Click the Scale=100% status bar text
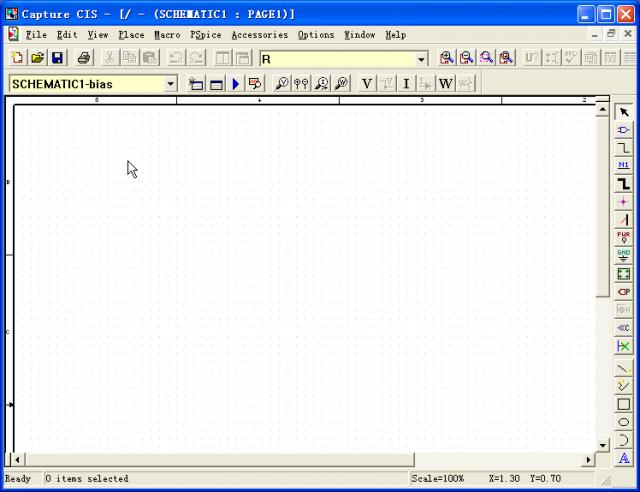This screenshot has height=492, width=640. click(437, 479)
